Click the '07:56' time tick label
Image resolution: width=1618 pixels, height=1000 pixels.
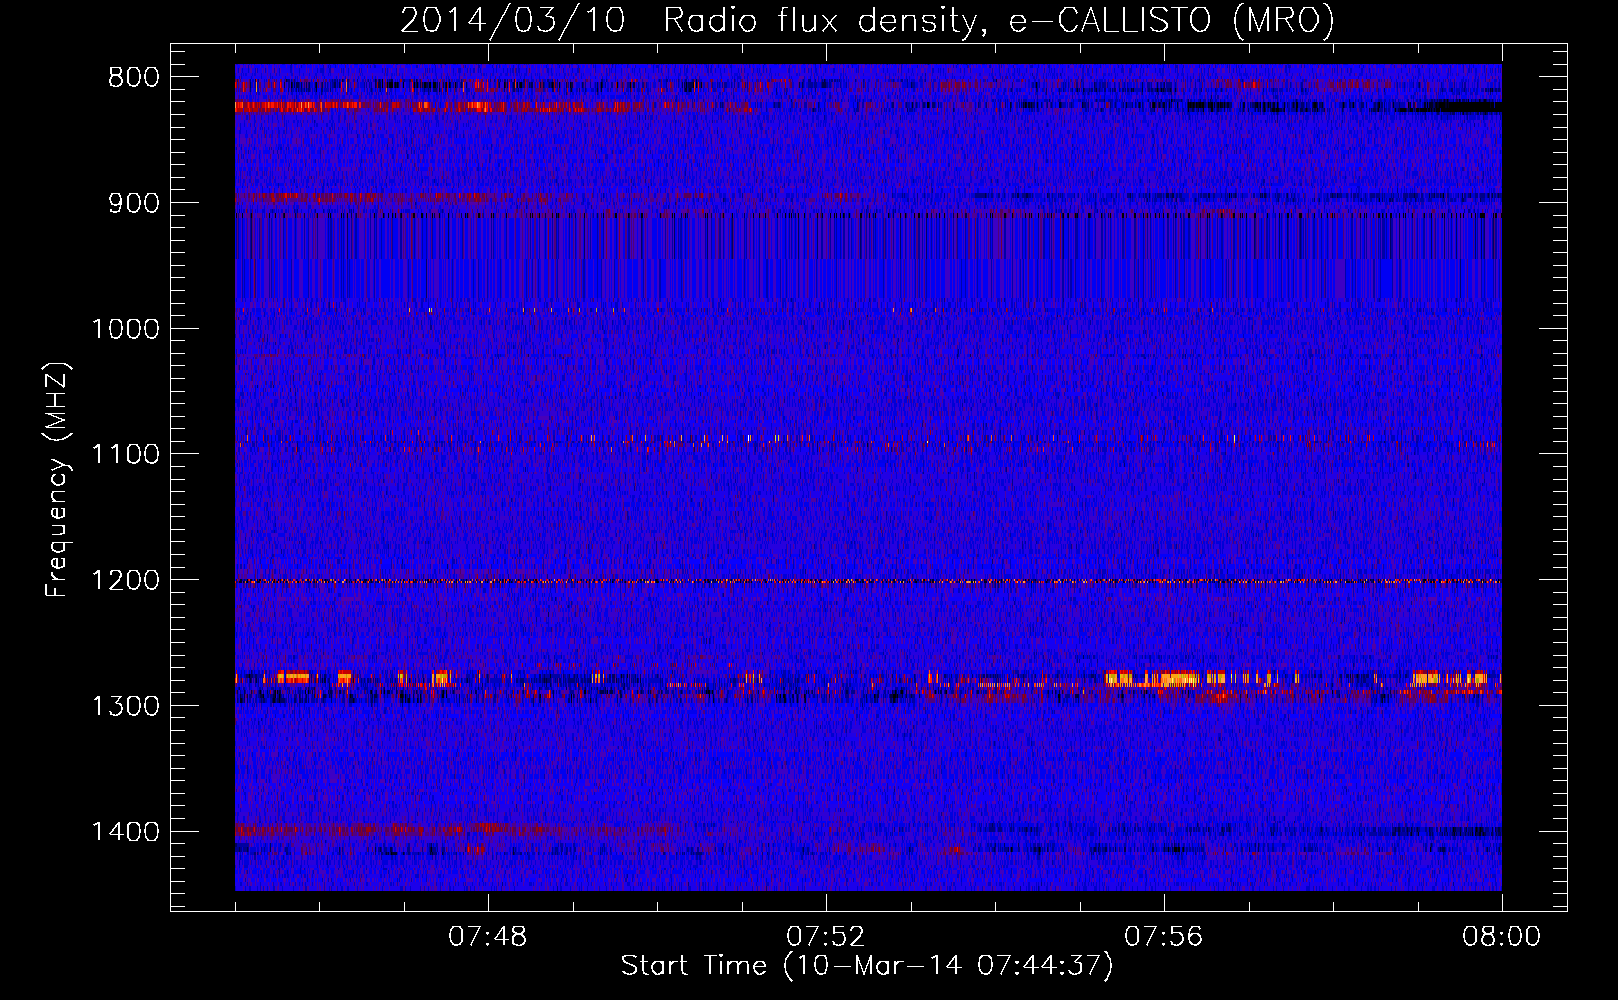[1164, 937]
